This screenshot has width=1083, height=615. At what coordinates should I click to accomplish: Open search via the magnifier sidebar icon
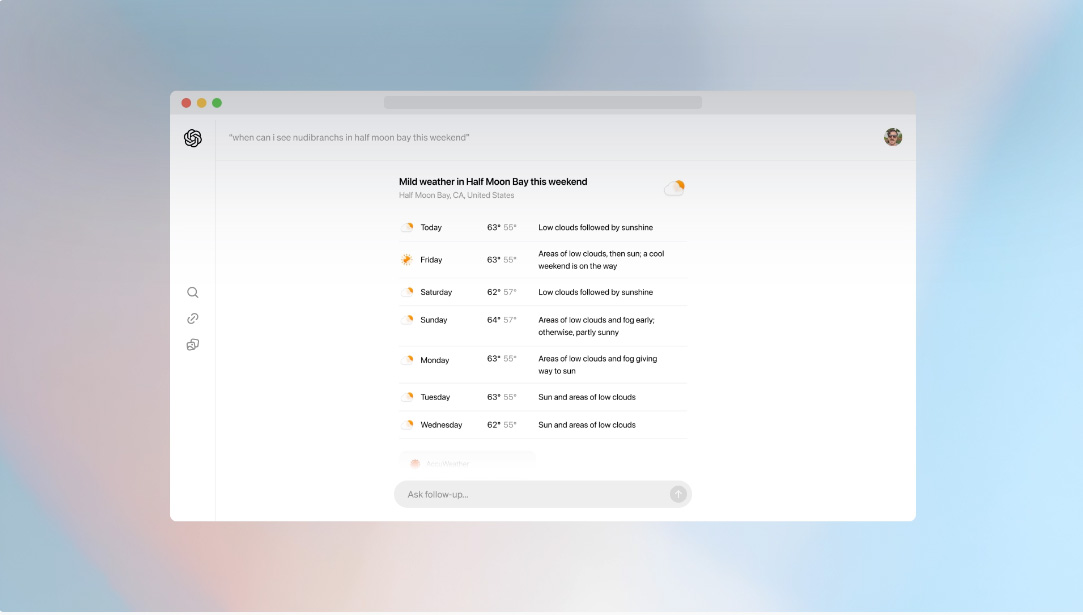[193, 292]
